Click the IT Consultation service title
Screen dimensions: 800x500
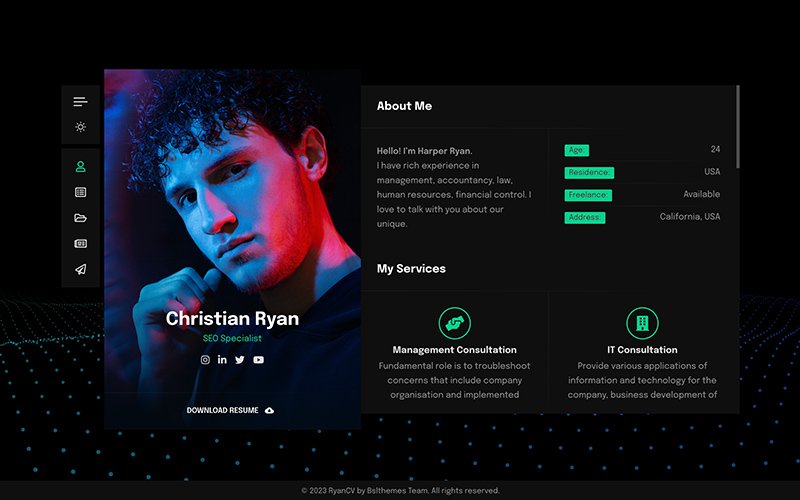click(x=642, y=350)
